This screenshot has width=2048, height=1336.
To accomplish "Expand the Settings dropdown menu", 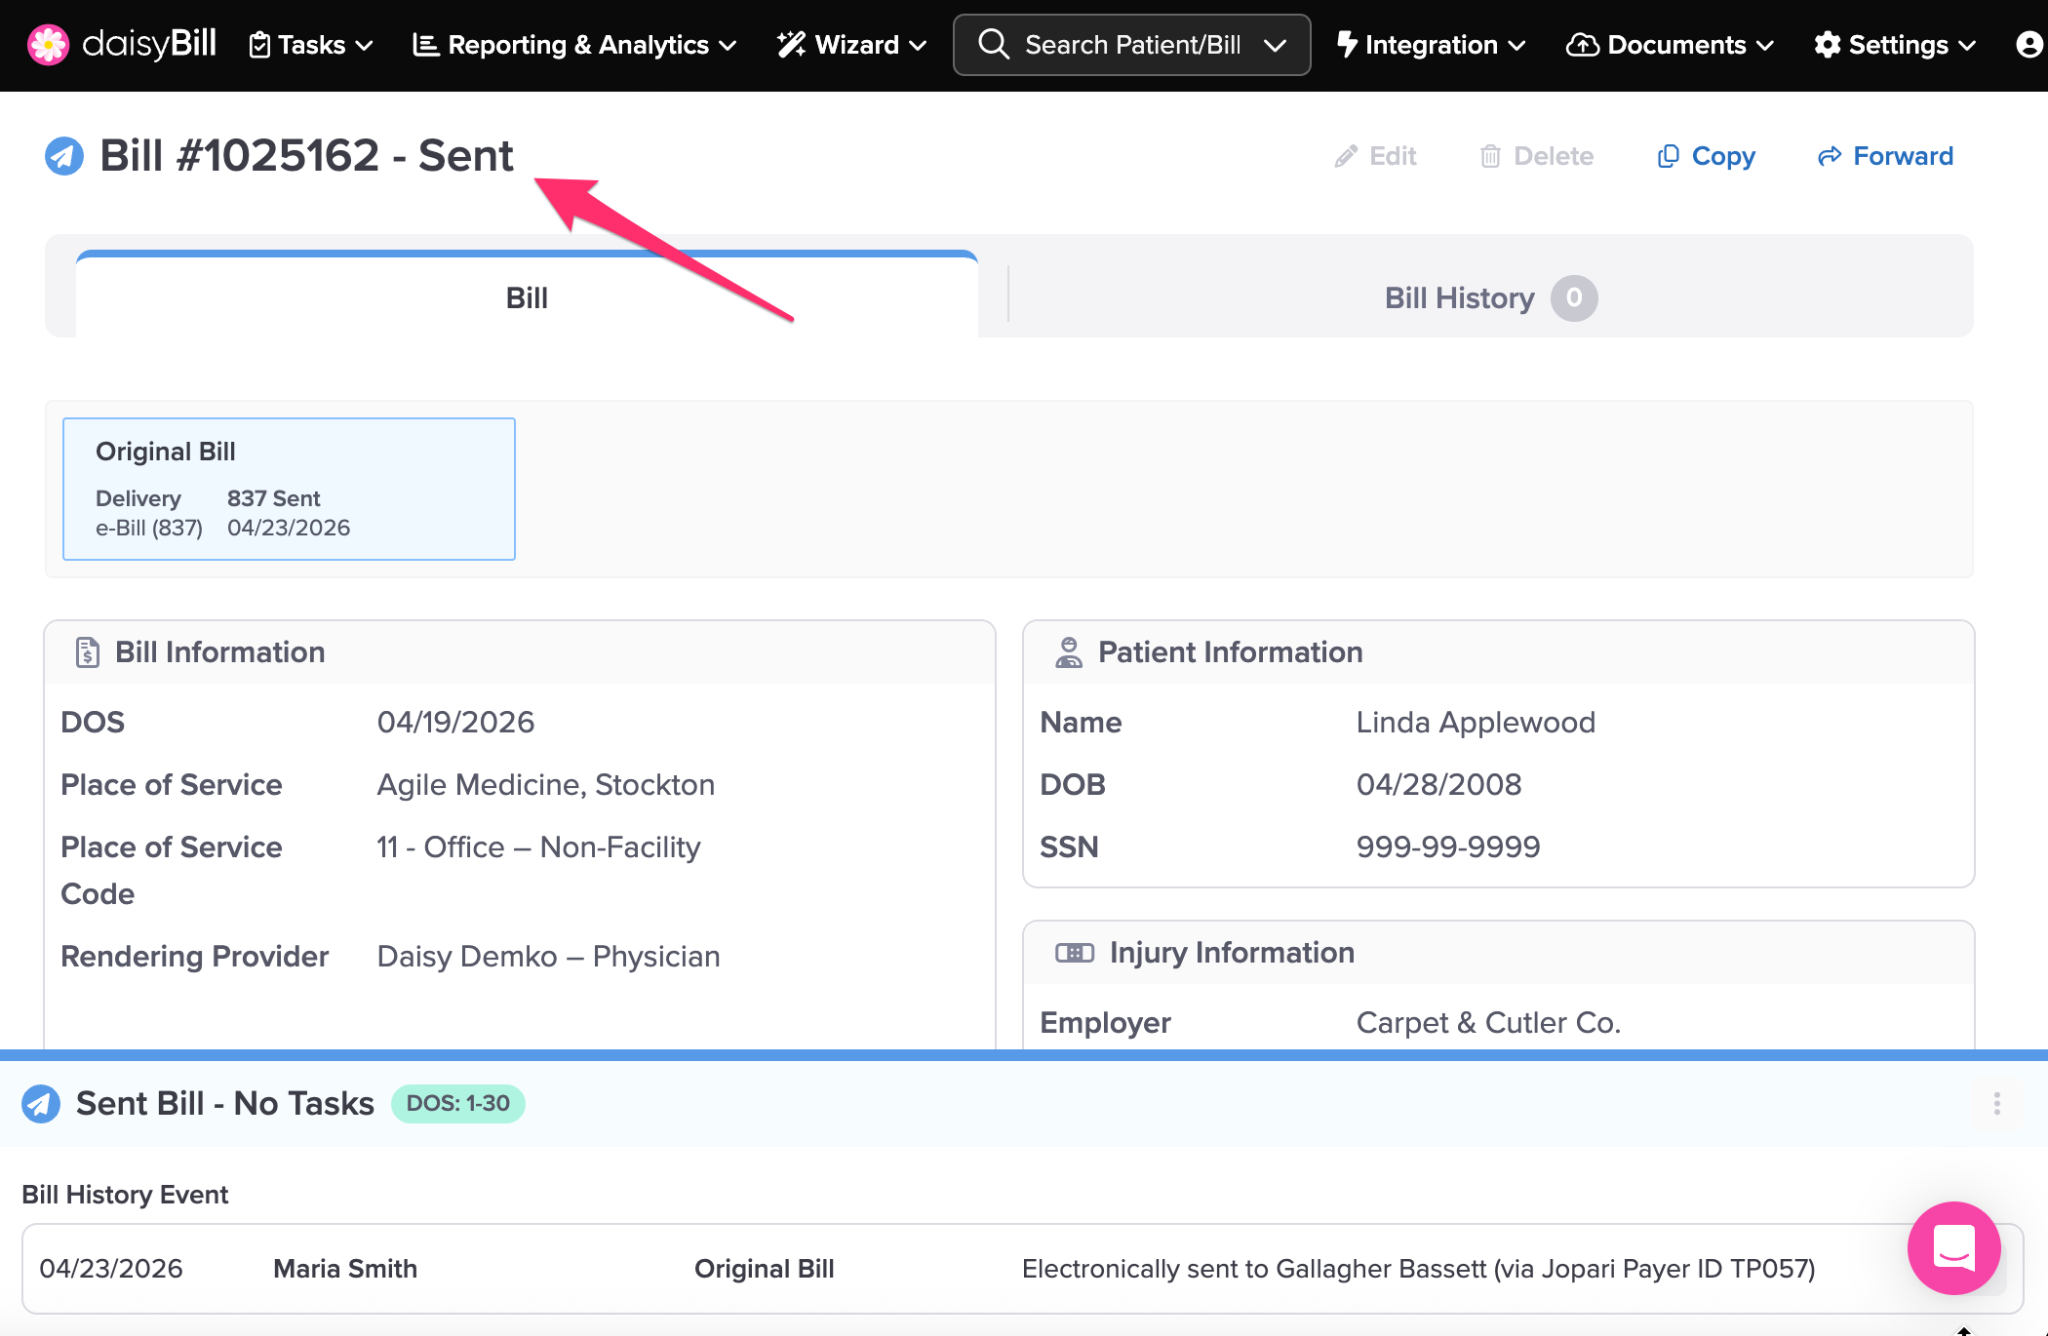I will tap(1895, 45).
